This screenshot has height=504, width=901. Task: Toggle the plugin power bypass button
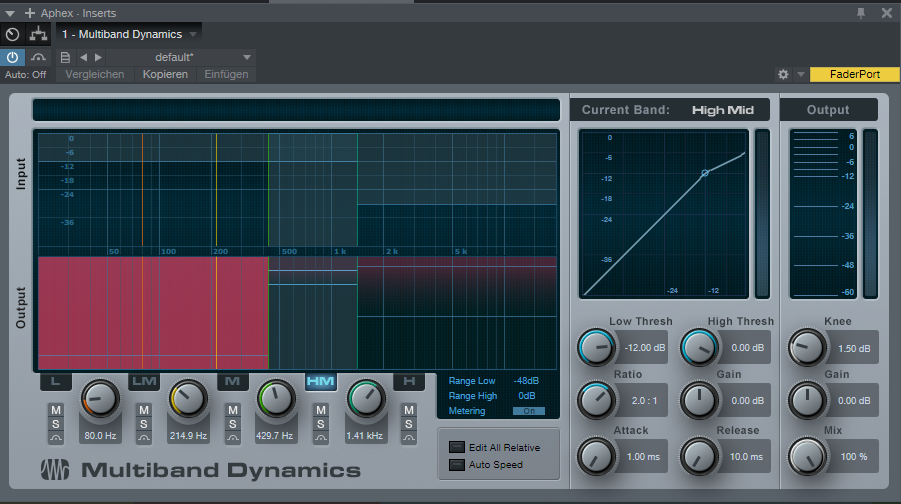tap(12, 57)
